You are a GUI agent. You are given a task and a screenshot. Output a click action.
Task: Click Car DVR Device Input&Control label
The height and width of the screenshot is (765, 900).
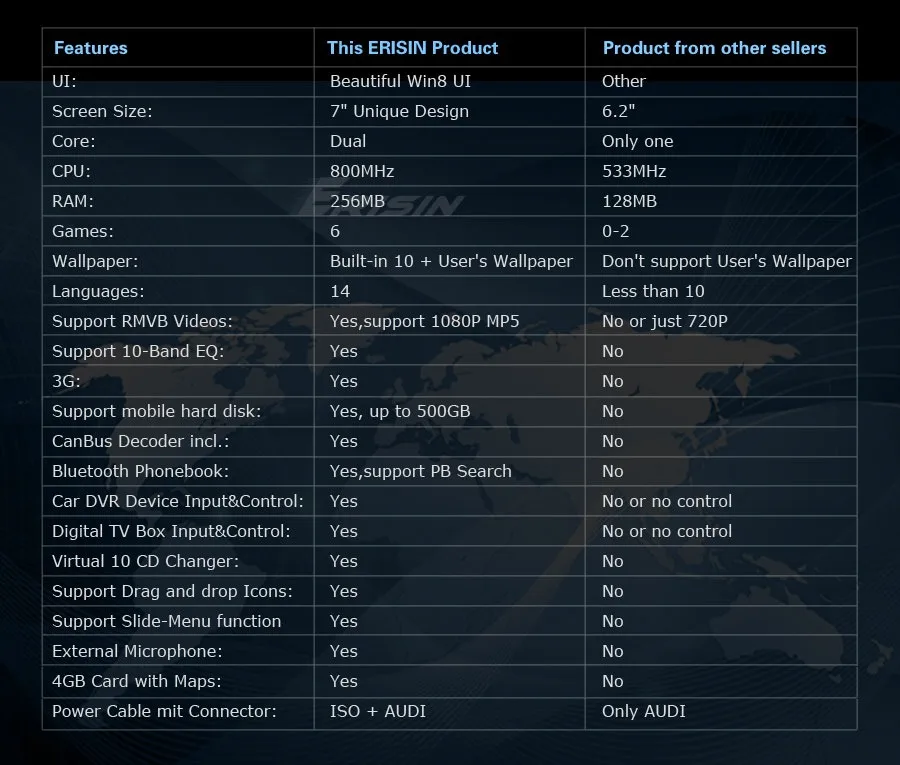click(177, 502)
